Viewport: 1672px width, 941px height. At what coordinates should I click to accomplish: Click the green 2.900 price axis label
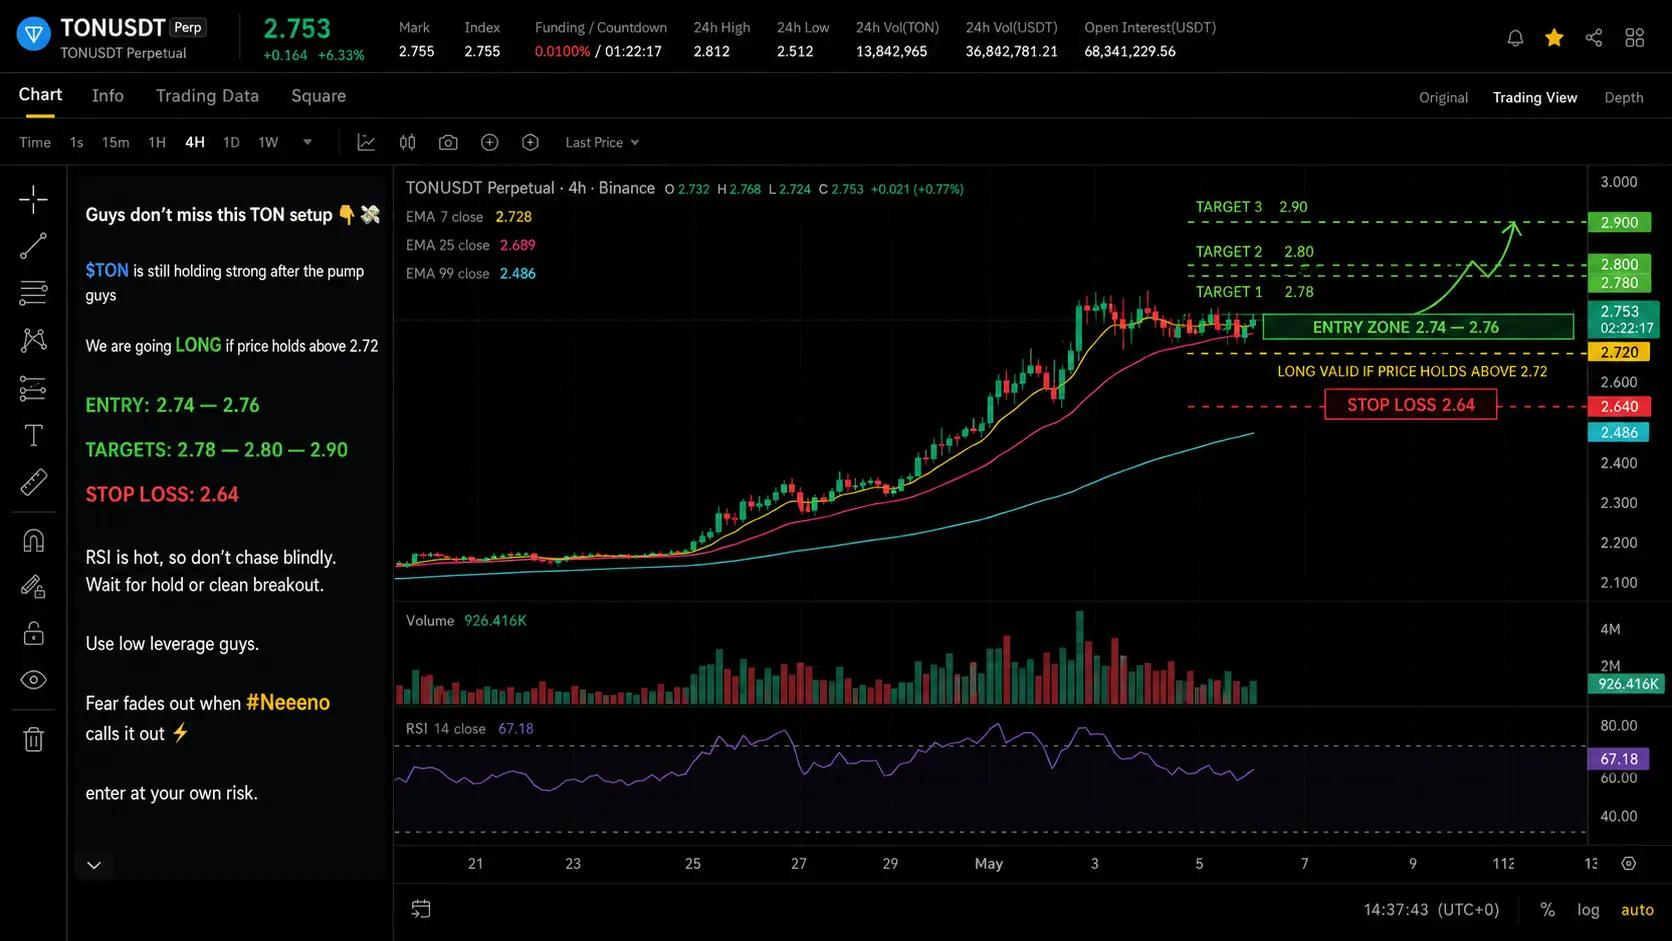coord(1619,223)
